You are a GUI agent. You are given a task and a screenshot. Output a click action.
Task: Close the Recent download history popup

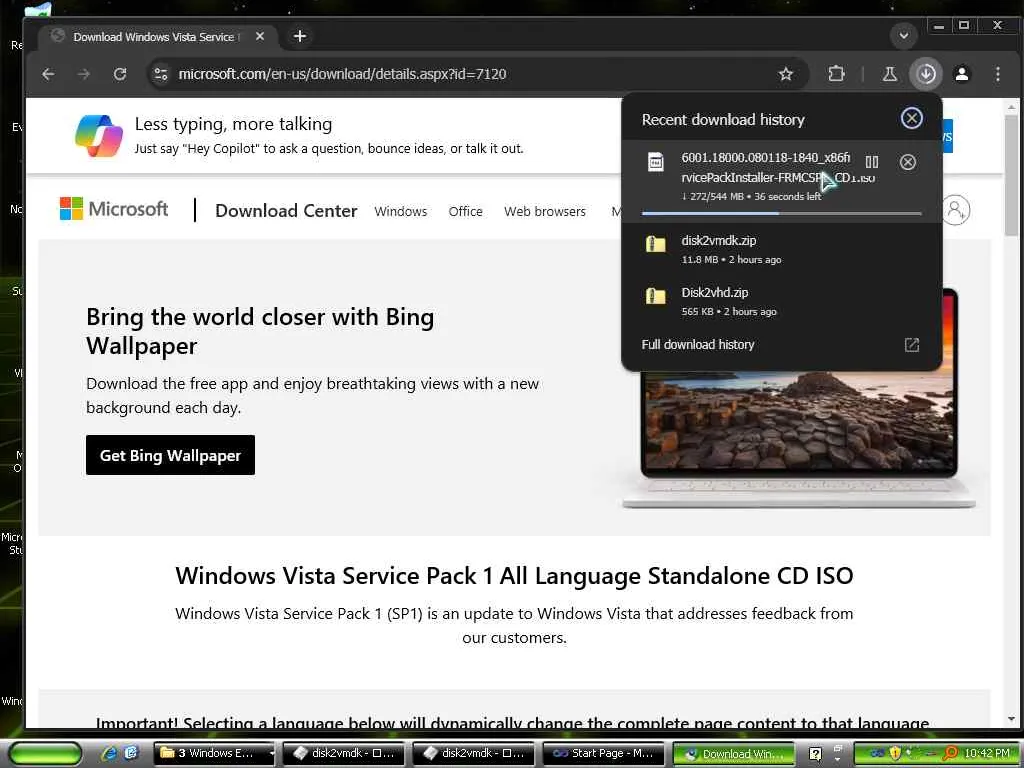(912, 118)
